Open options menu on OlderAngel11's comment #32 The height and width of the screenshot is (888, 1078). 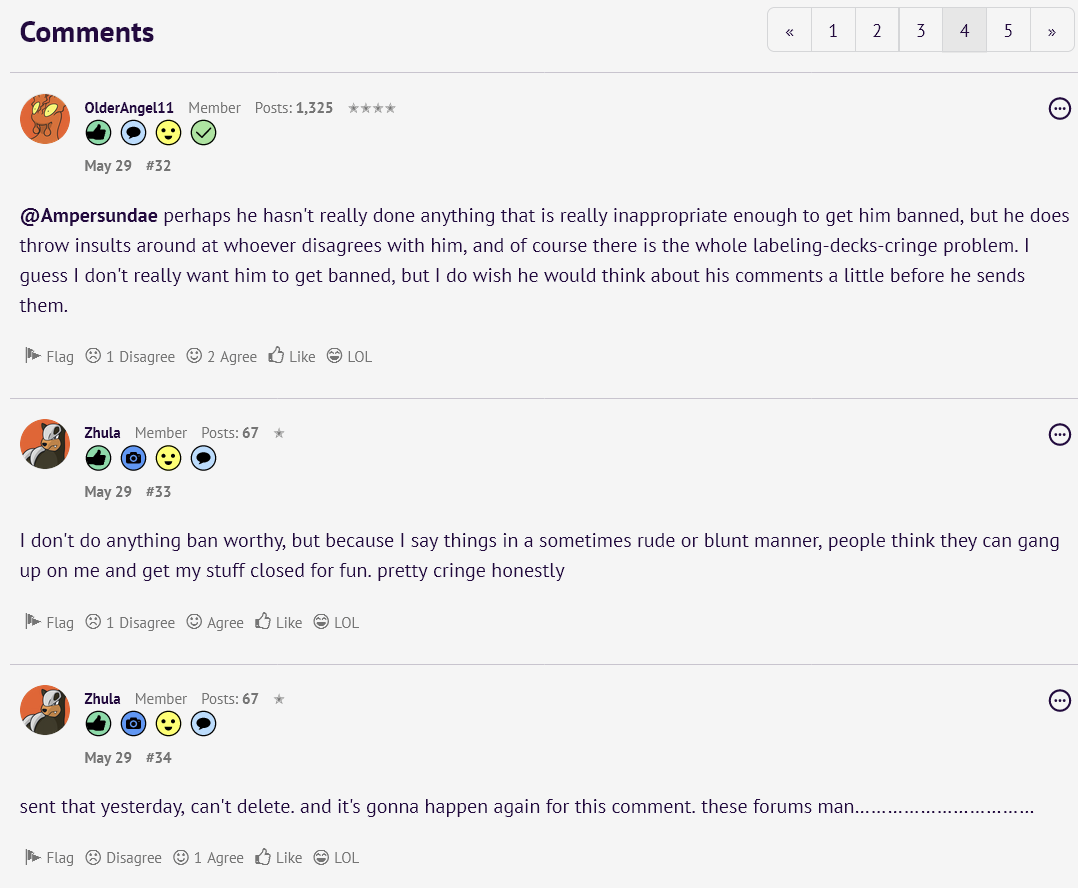[x=1060, y=109]
